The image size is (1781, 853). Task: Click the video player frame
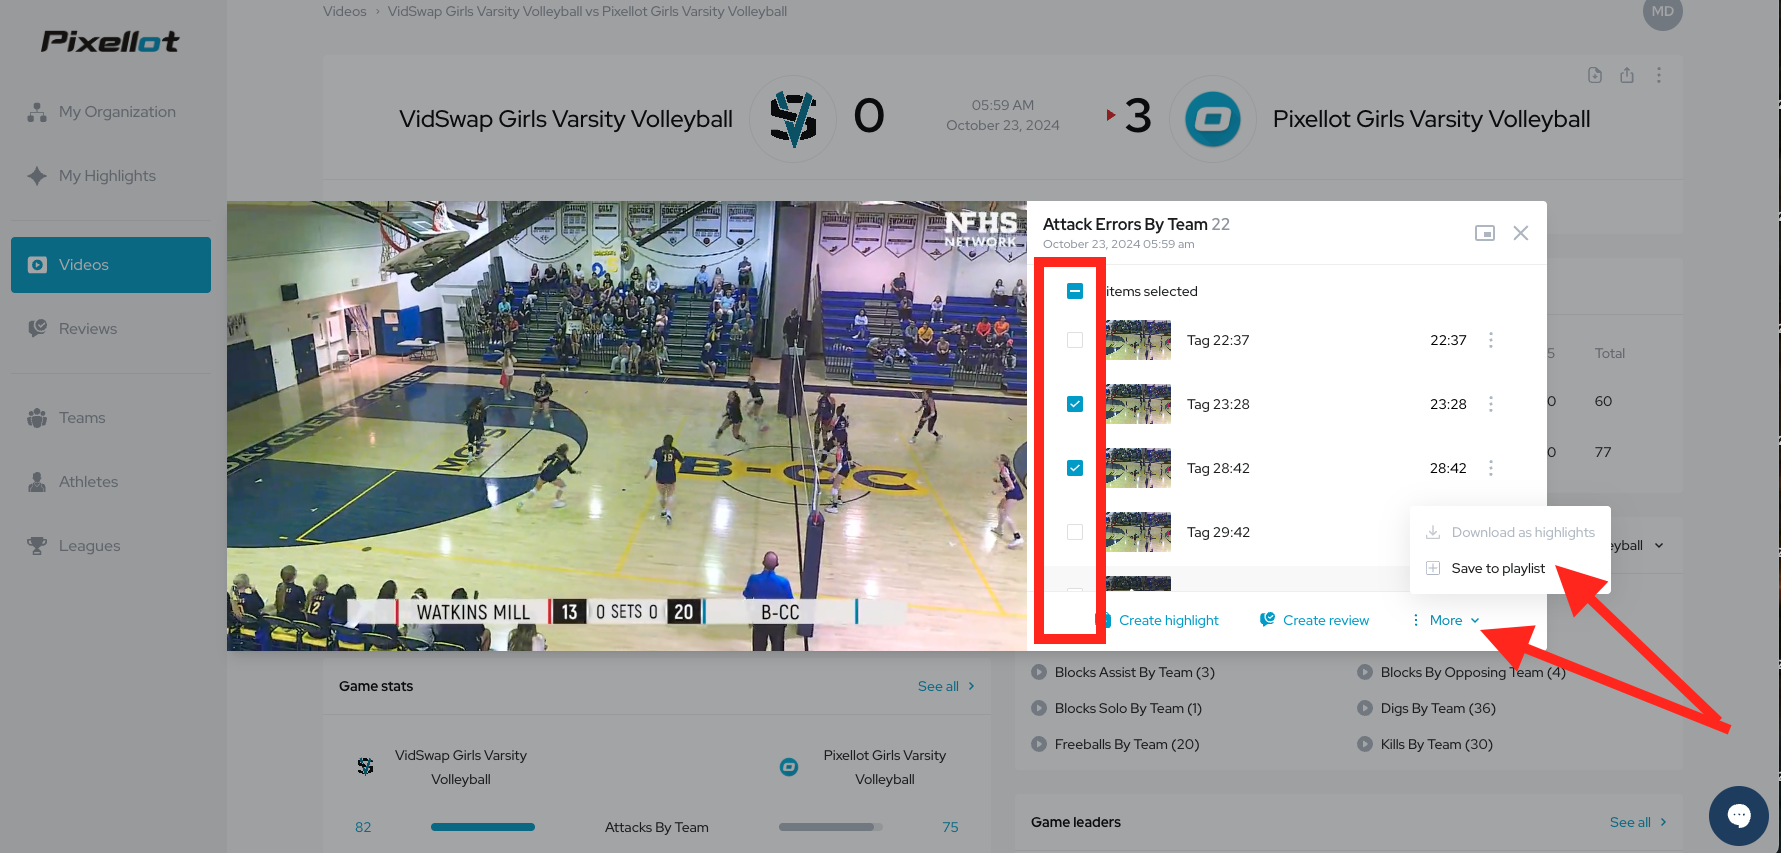(627, 426)
